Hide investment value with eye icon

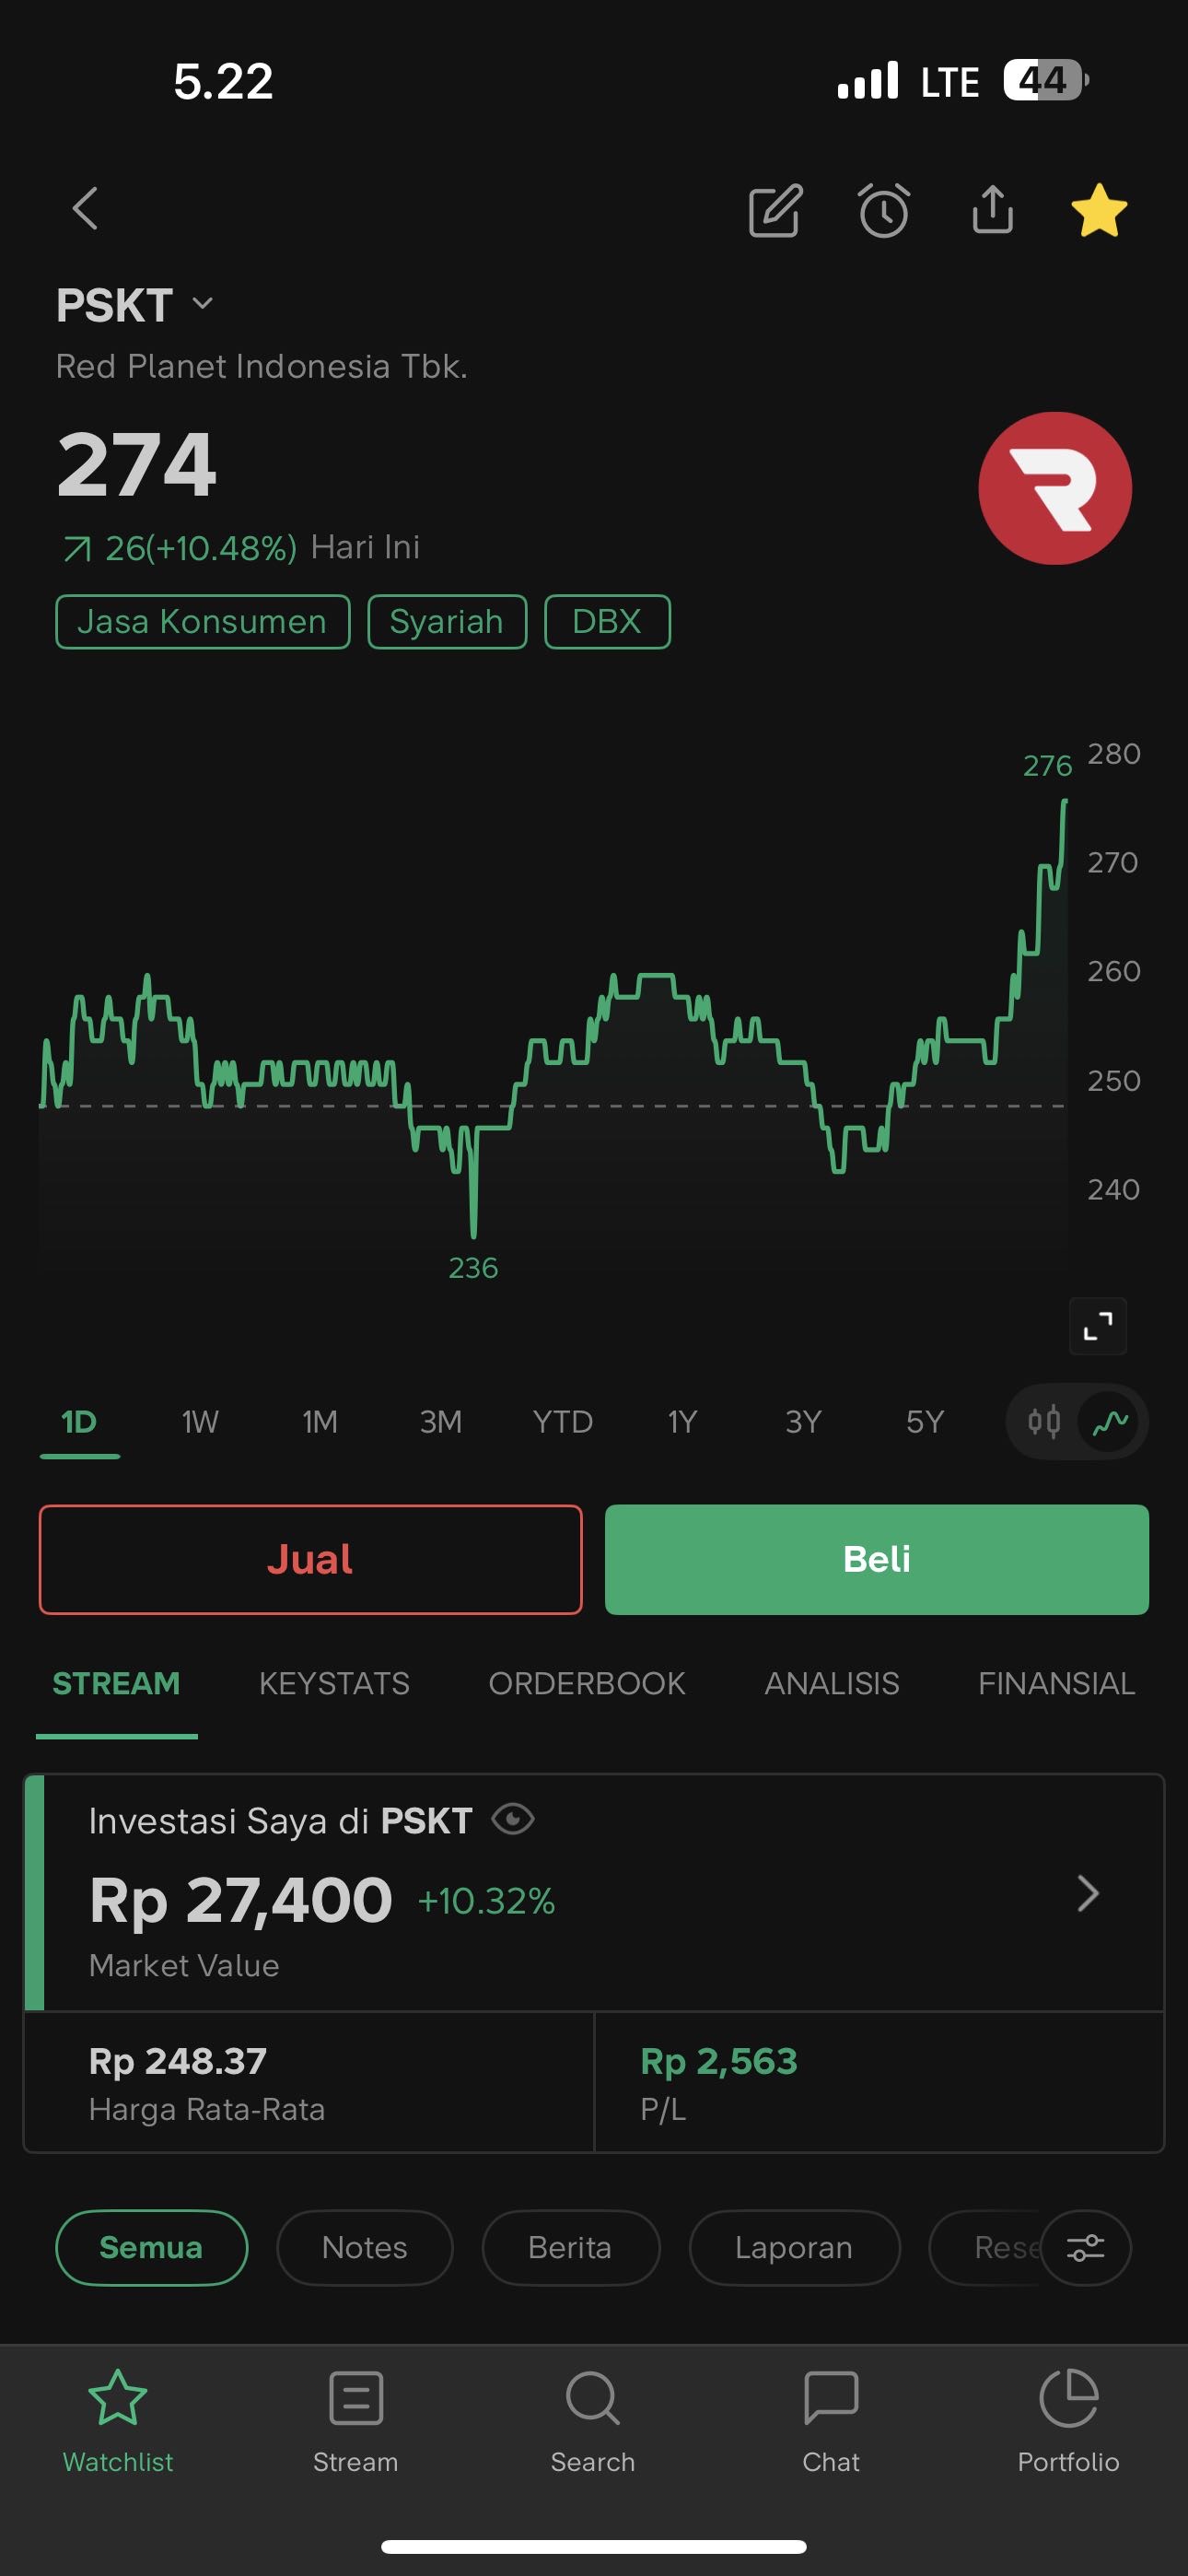513,1819
